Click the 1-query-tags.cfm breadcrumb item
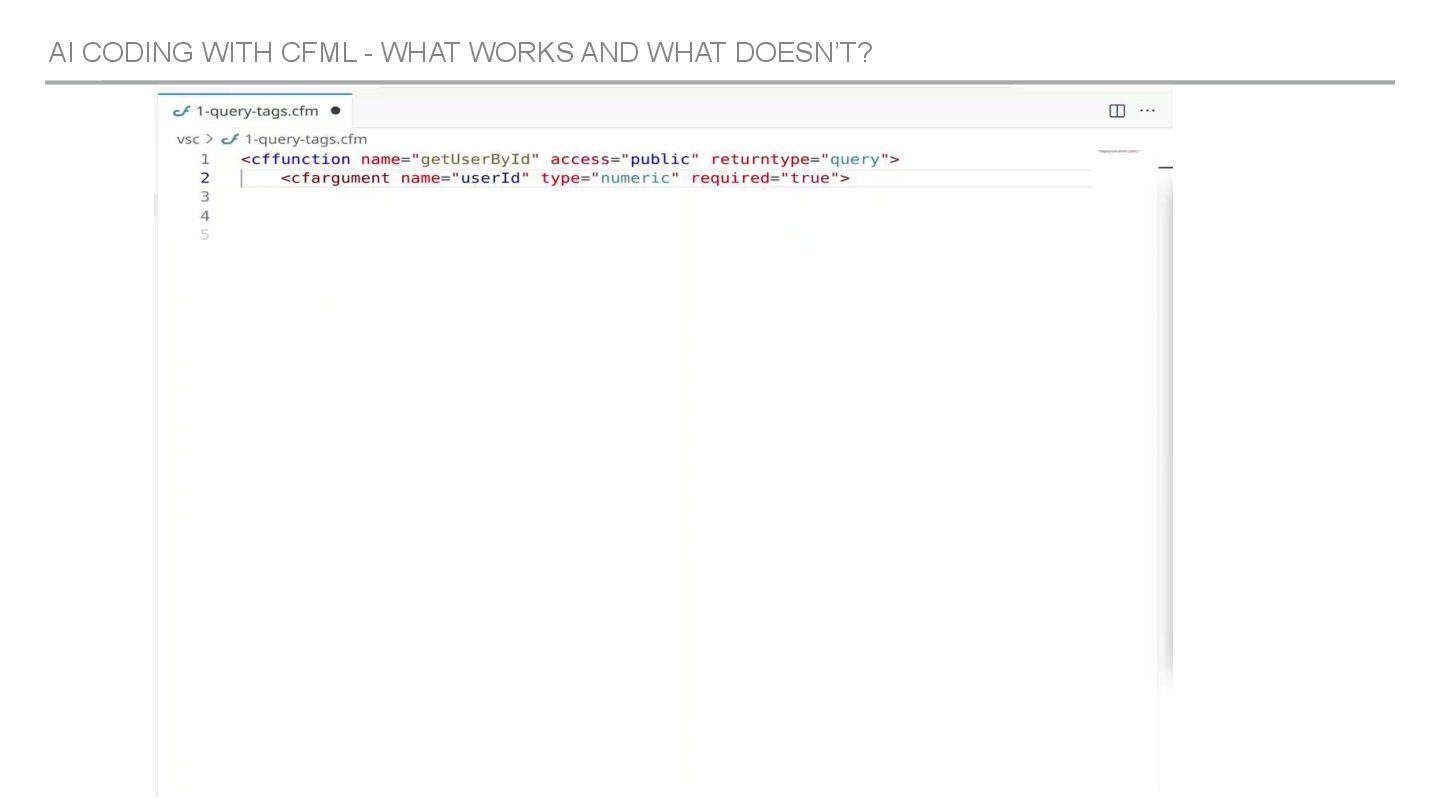 (305, 139)
